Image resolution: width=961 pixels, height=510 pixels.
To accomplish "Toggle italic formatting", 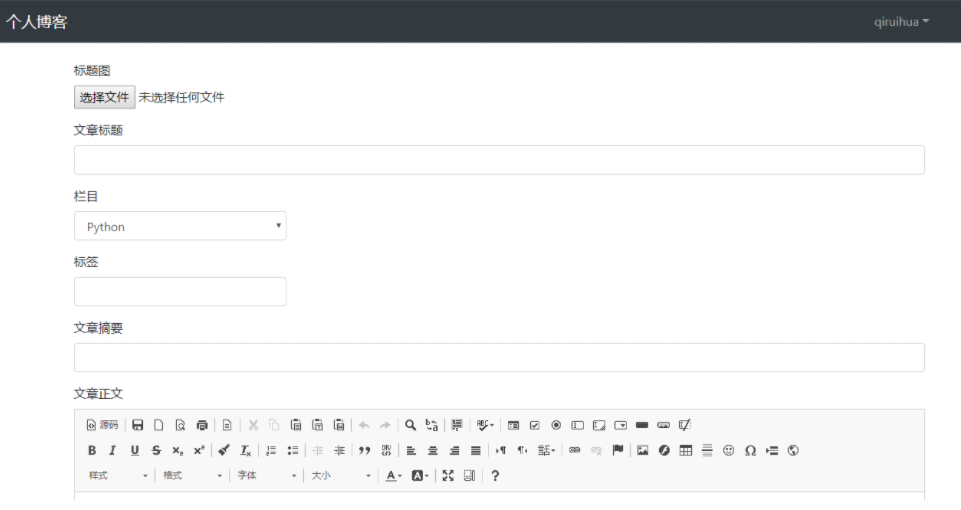I will pos(113,451).
